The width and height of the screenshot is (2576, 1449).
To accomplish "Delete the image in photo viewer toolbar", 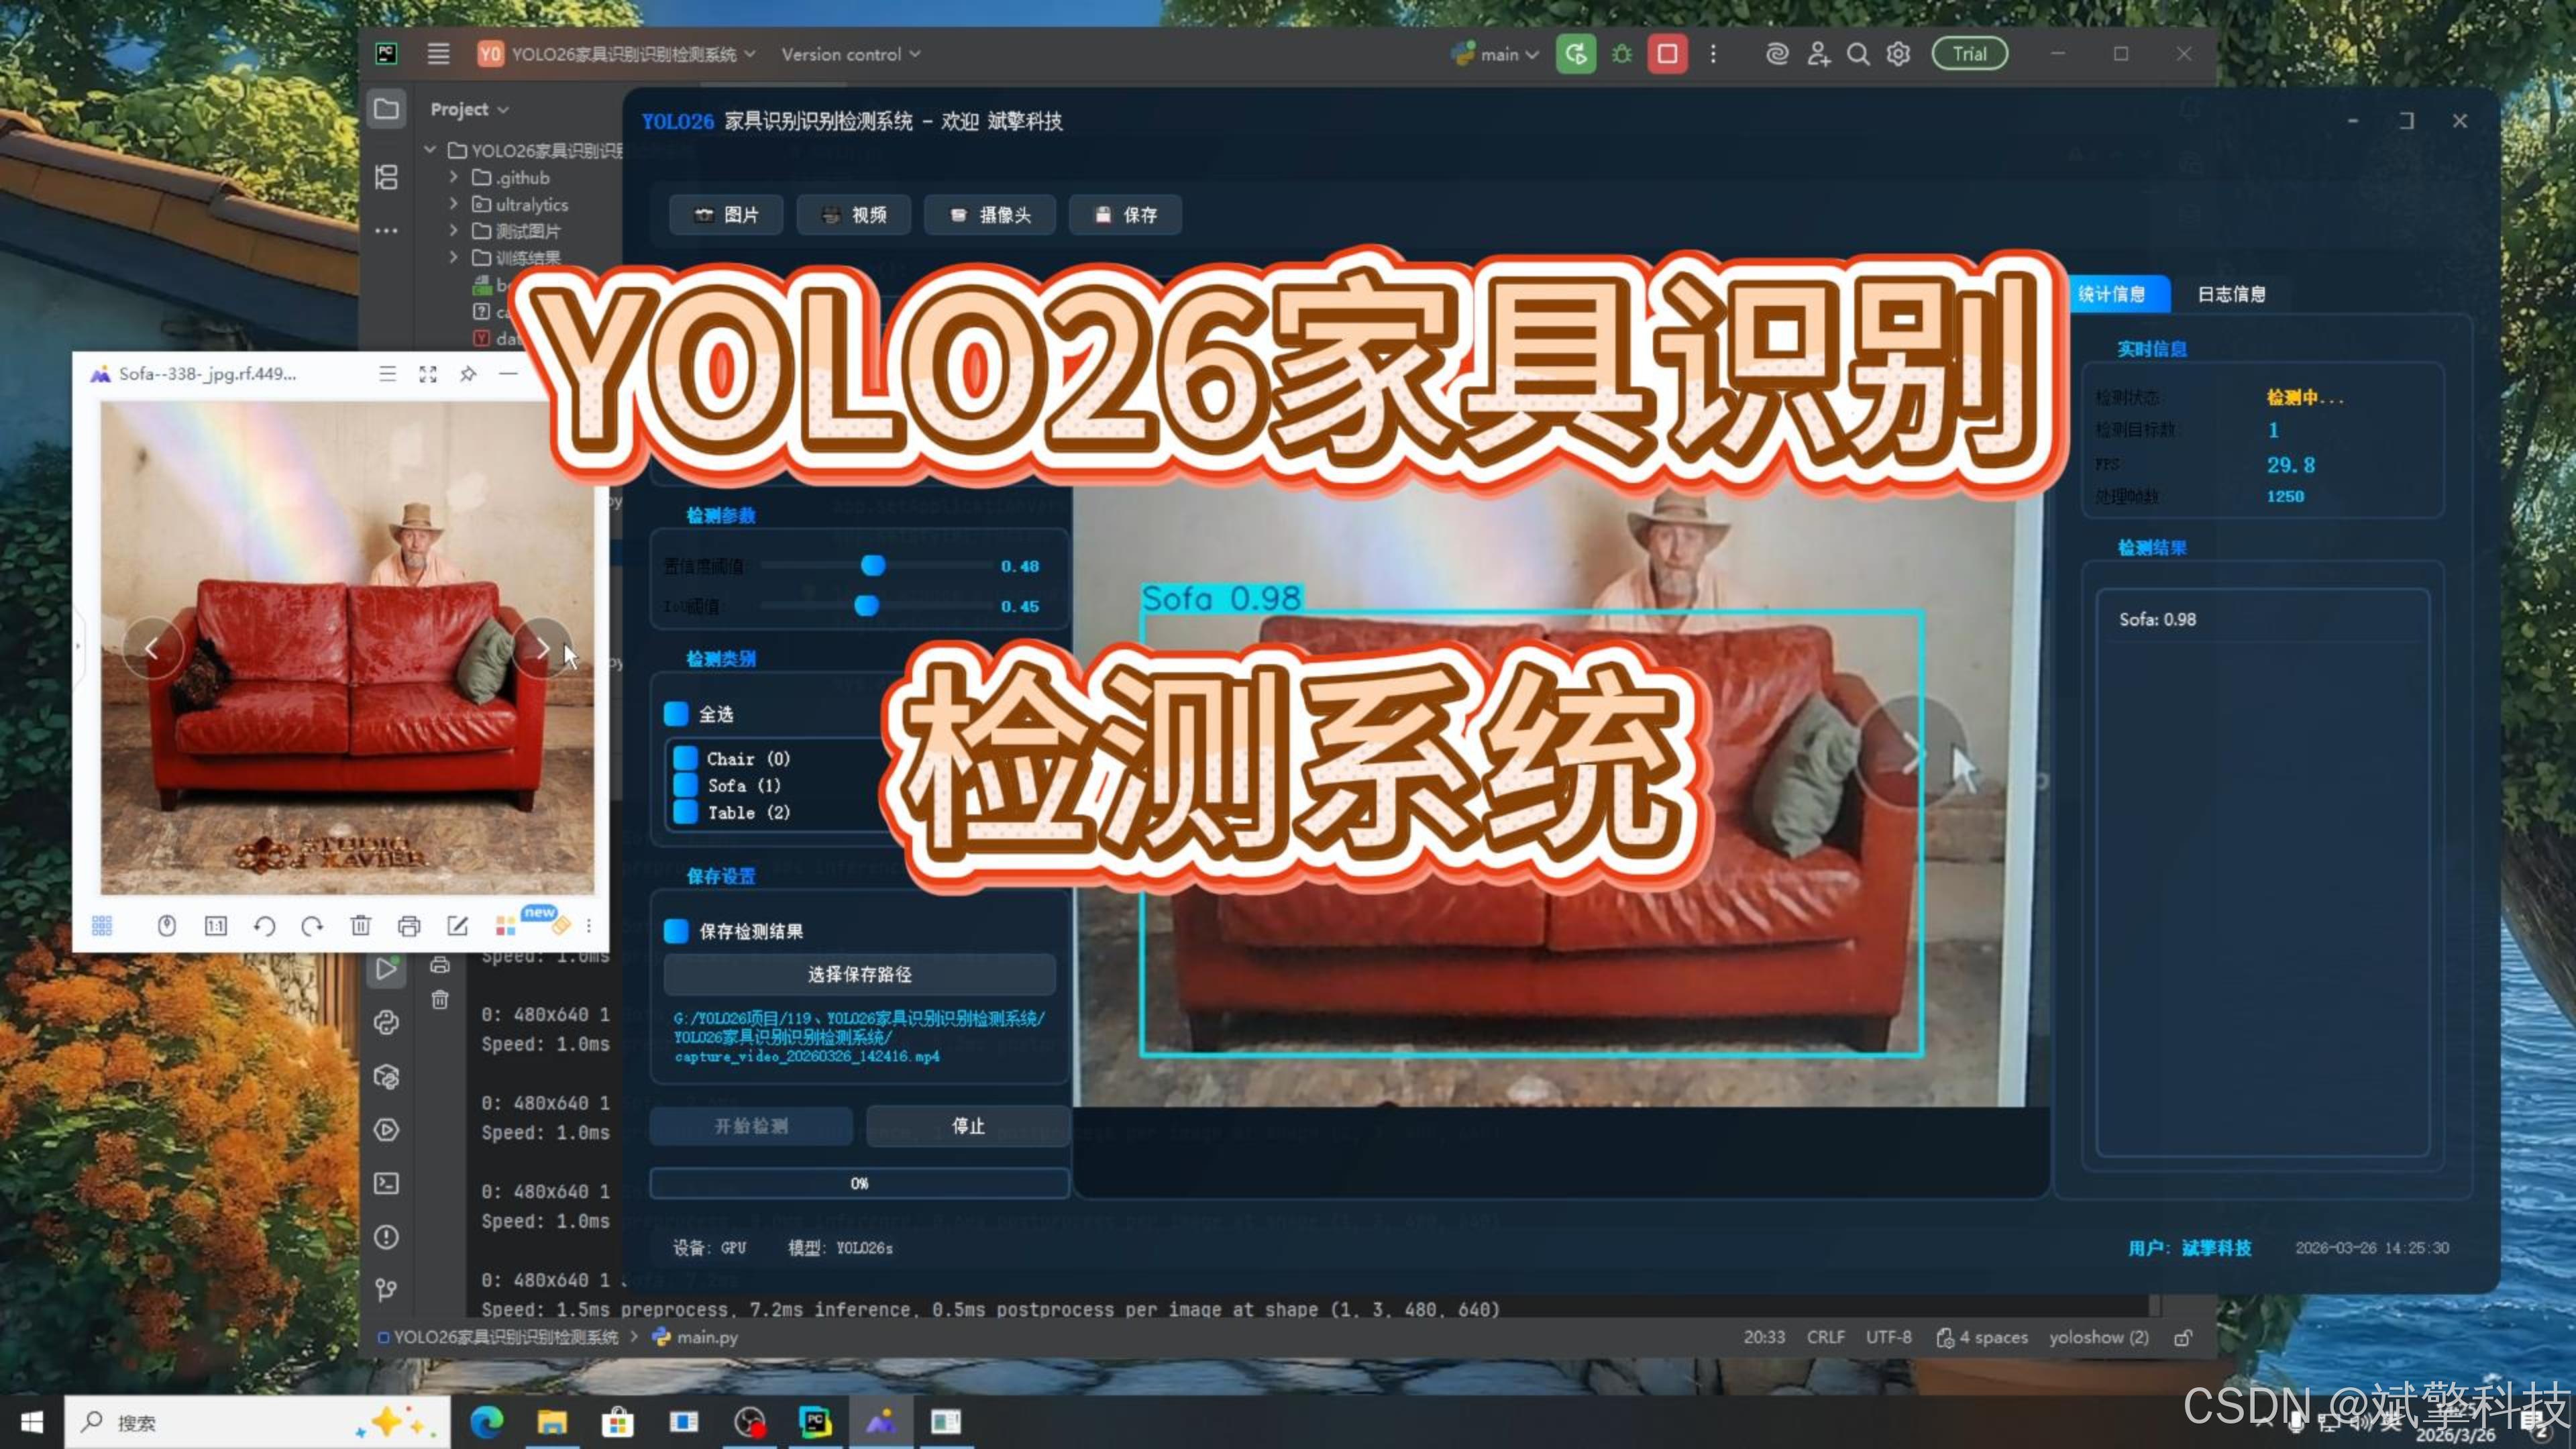I will 361,926.
